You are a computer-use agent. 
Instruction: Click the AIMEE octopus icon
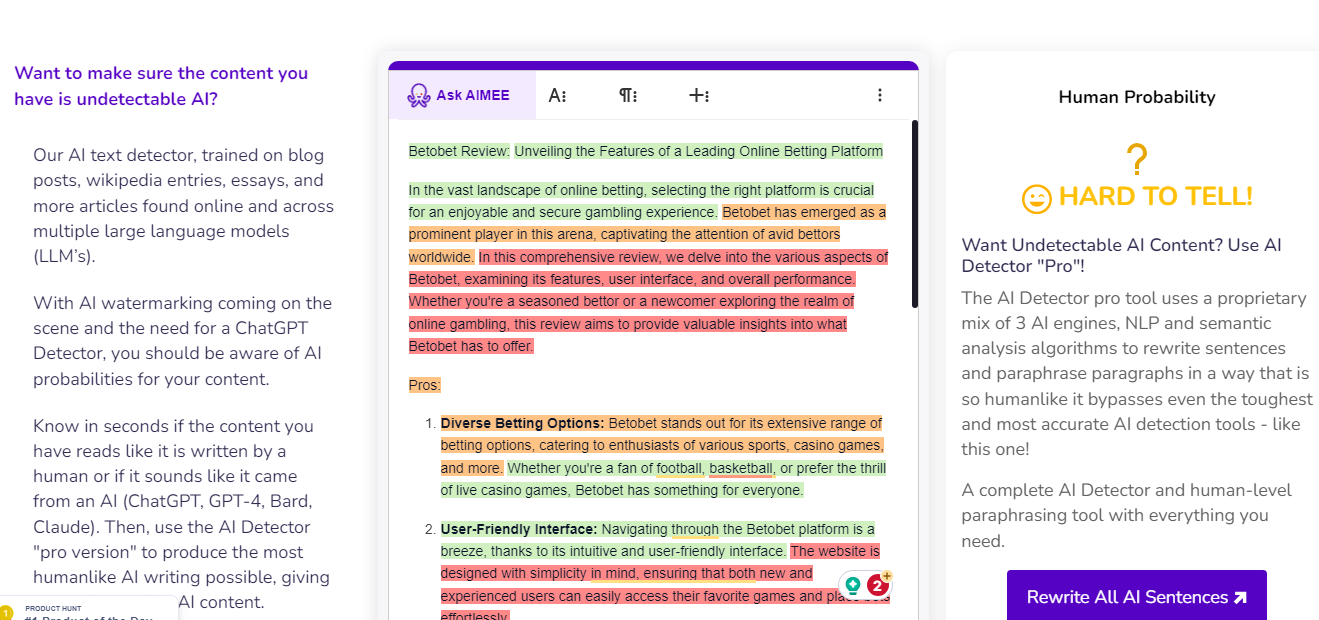click(x=418, y=95)
